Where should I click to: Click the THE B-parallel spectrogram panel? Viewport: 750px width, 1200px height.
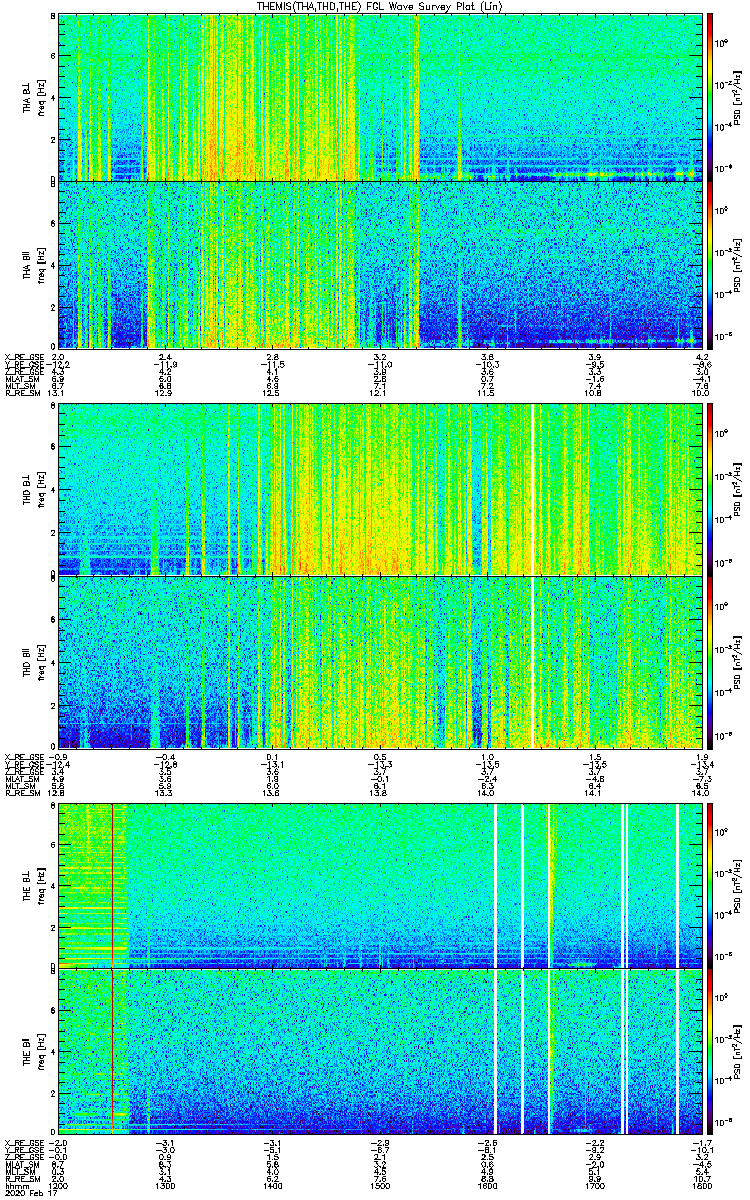tap(380, 1053)
